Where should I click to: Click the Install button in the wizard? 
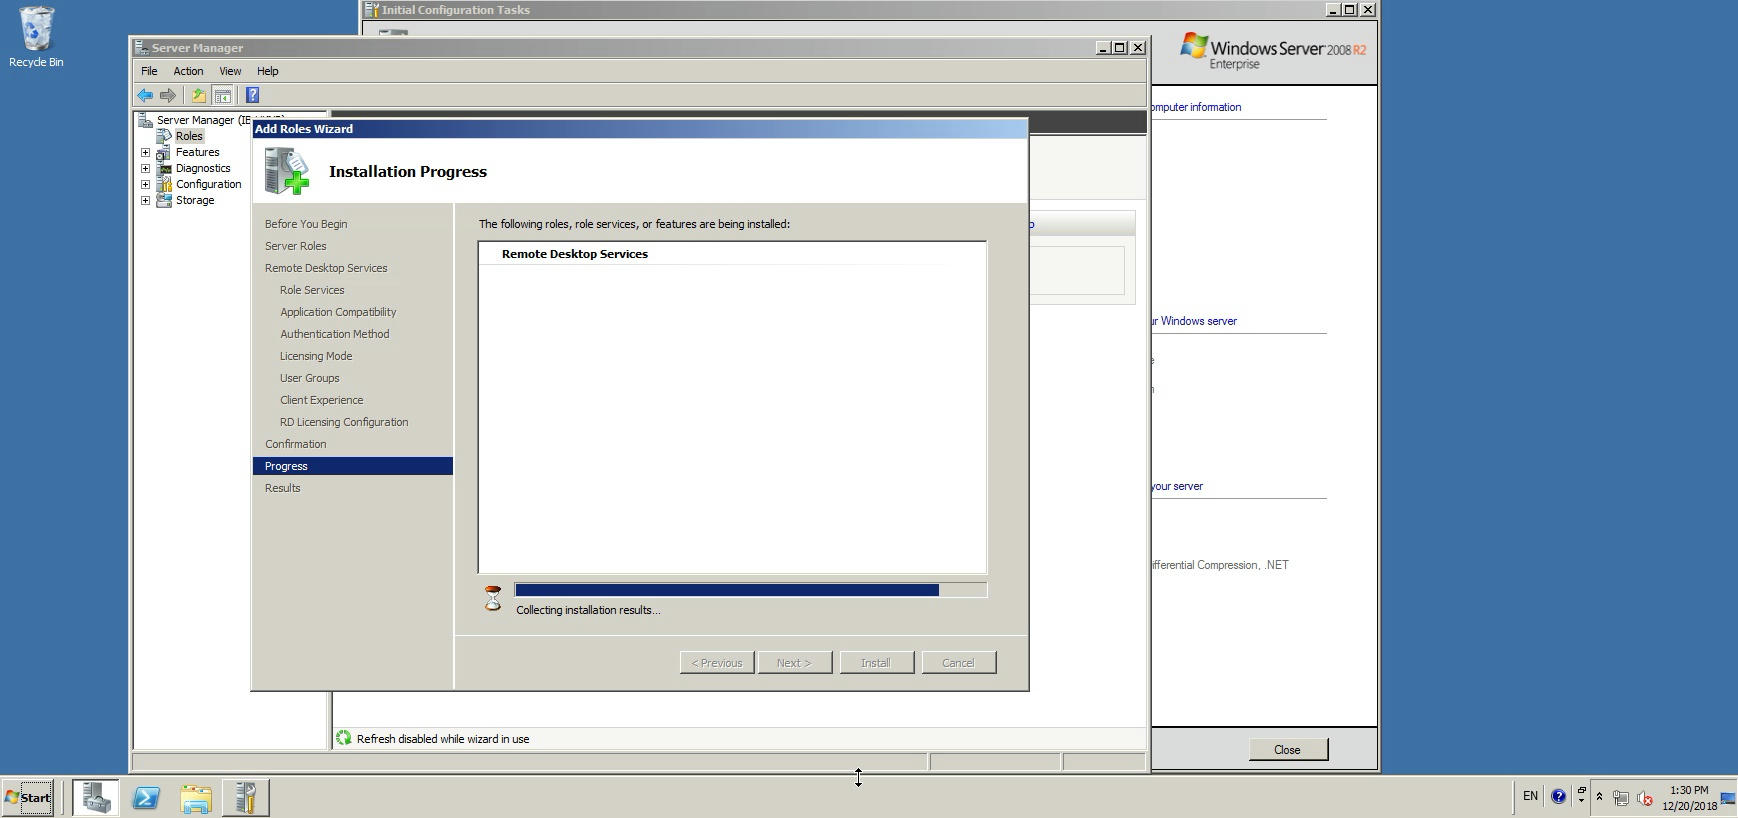pos(876,663)
